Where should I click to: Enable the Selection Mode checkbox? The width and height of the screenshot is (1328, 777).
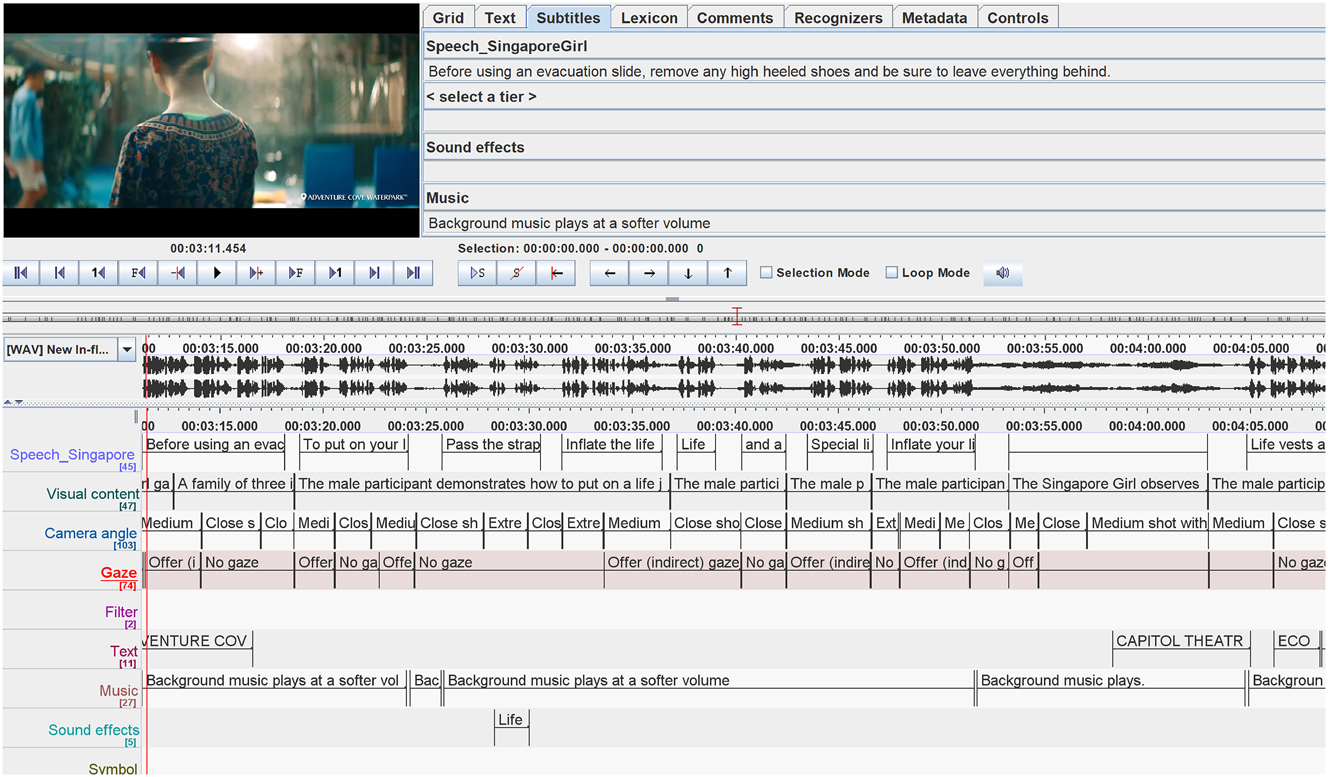tap(766, 273)
